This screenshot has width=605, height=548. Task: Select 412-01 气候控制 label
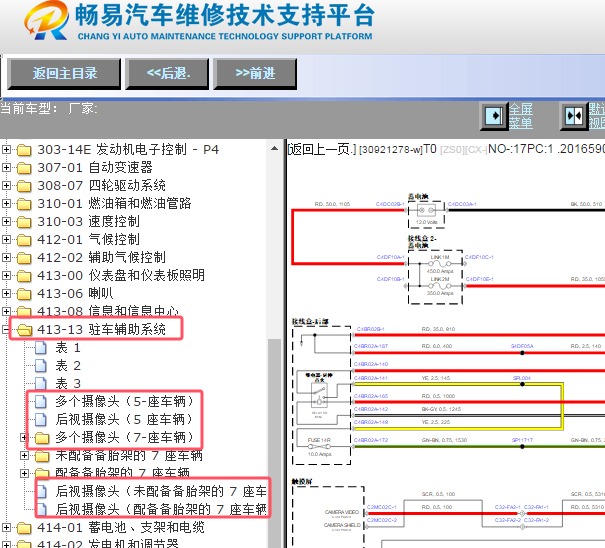tap(88, 240)
